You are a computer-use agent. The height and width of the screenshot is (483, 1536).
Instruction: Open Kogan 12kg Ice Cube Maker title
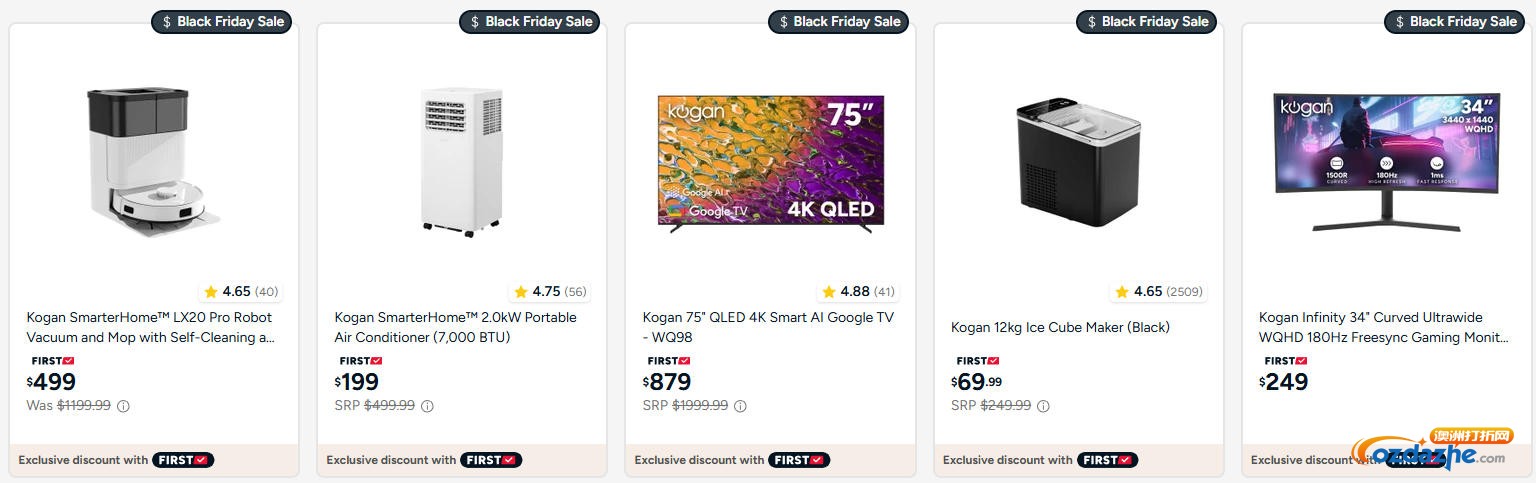click(x=1060, y=327)
